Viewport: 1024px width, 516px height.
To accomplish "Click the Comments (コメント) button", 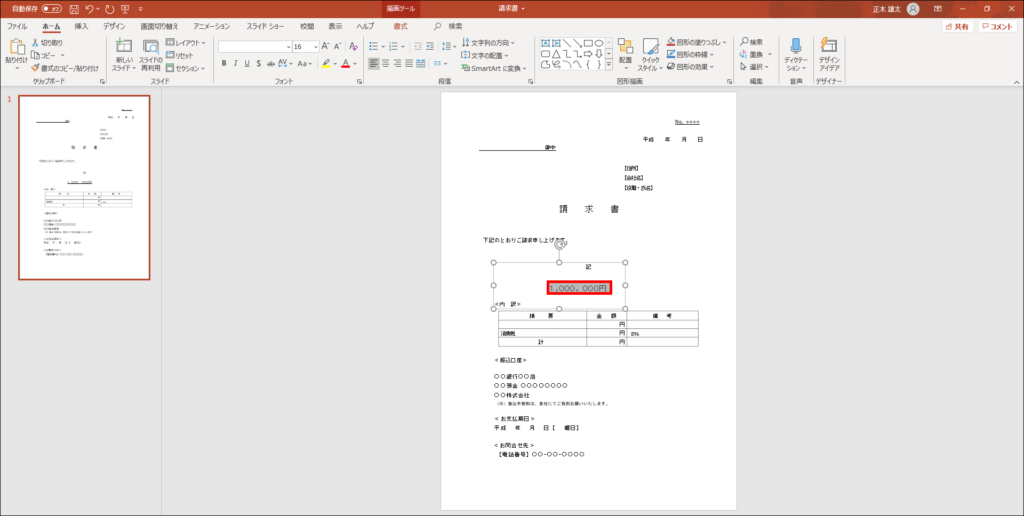I will (997, 27).
